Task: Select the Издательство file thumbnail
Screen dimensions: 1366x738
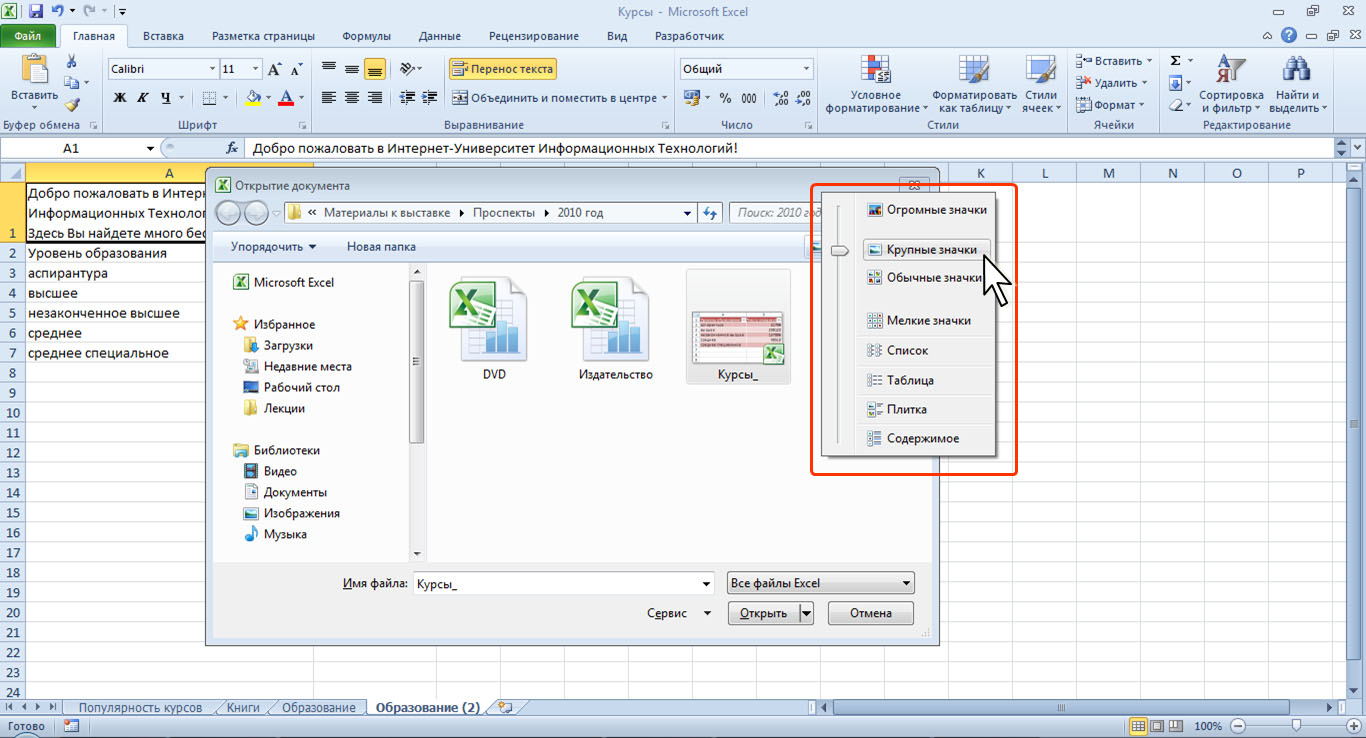Action: tap(616, 328)
